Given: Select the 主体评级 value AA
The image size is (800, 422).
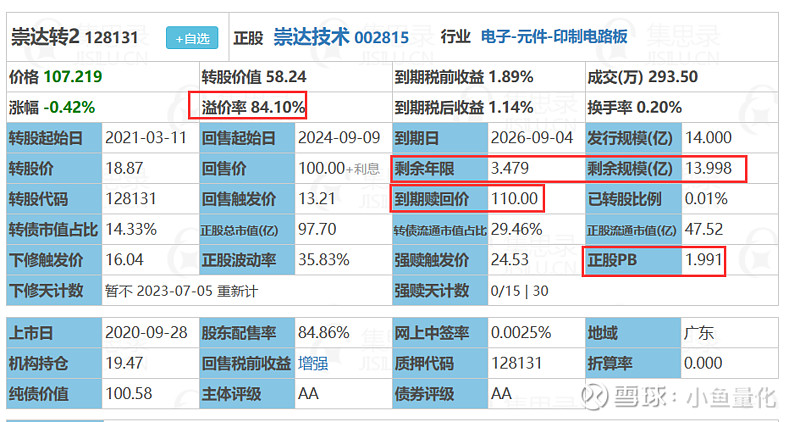Looking at the screenshot, I should tap(309, 393).
